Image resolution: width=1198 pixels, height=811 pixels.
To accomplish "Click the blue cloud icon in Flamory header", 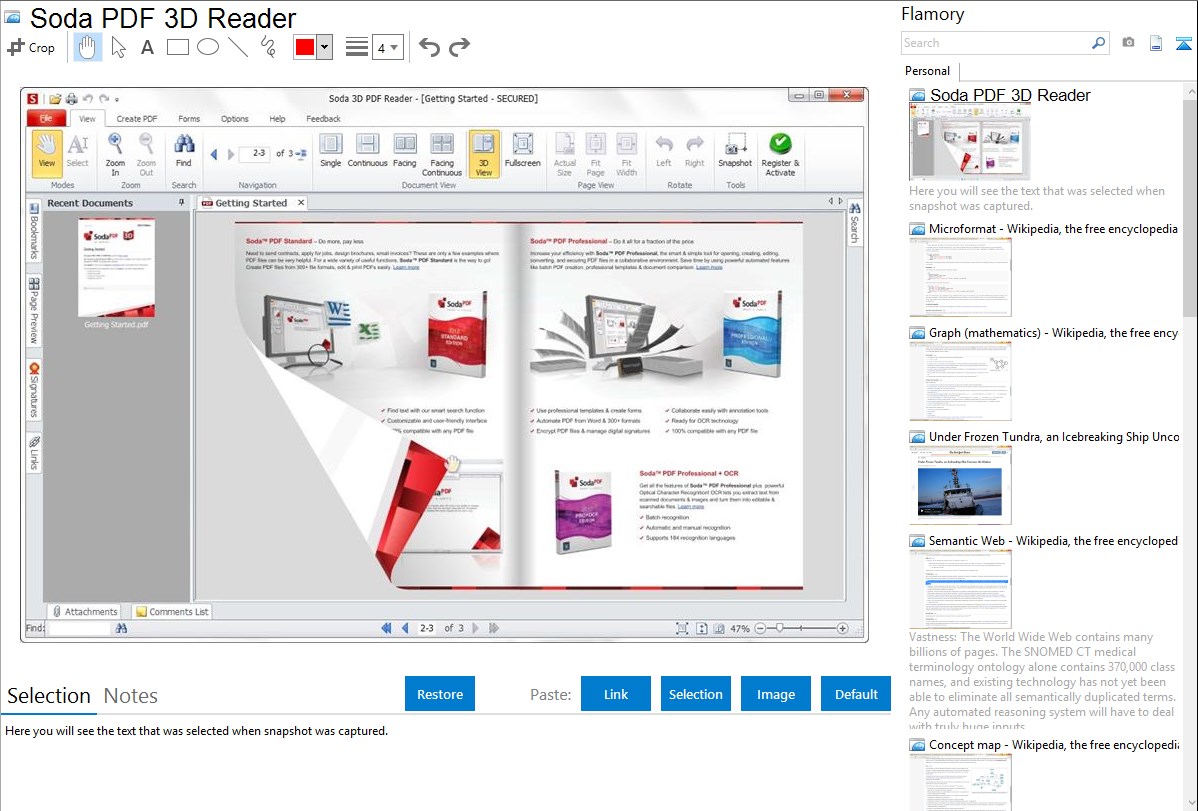I will click(1183, 43).
